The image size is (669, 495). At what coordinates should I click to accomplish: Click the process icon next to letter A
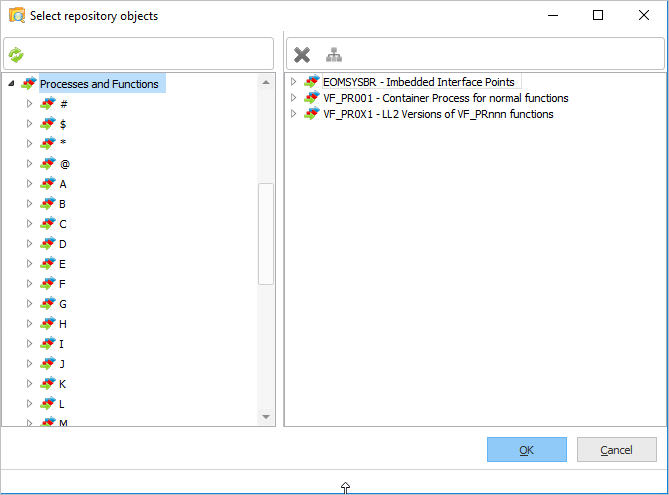pos(48,184)
